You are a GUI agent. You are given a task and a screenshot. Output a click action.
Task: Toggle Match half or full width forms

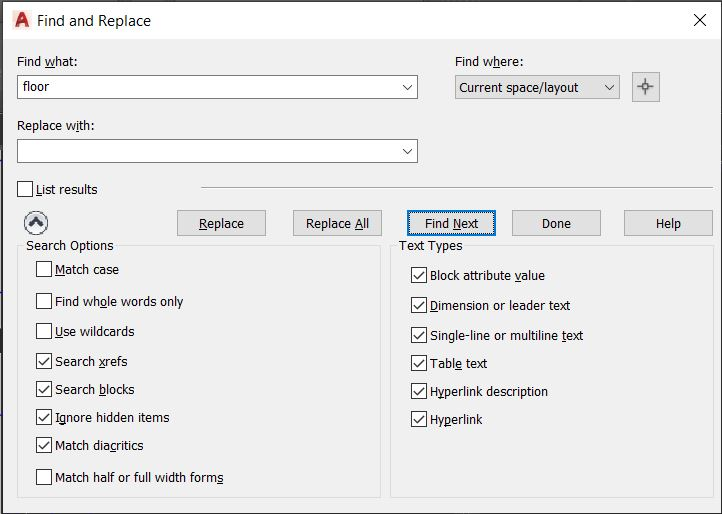click(x=44, y=477)
